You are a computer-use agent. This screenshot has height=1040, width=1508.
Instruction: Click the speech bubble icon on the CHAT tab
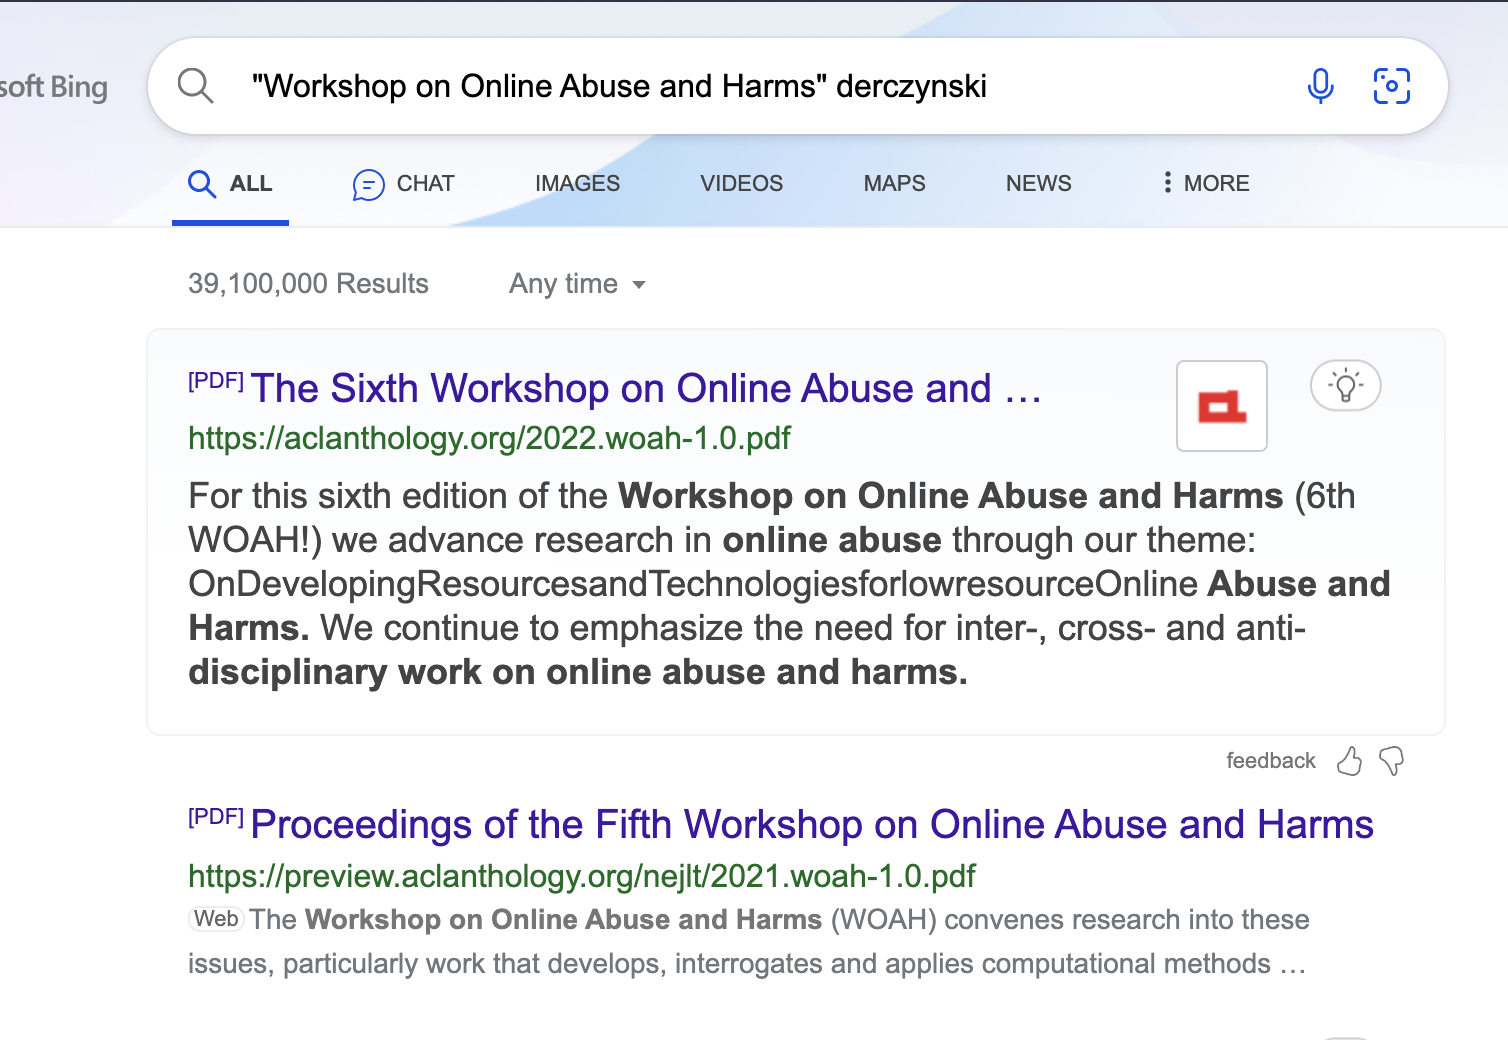click(x=369, y=184)
